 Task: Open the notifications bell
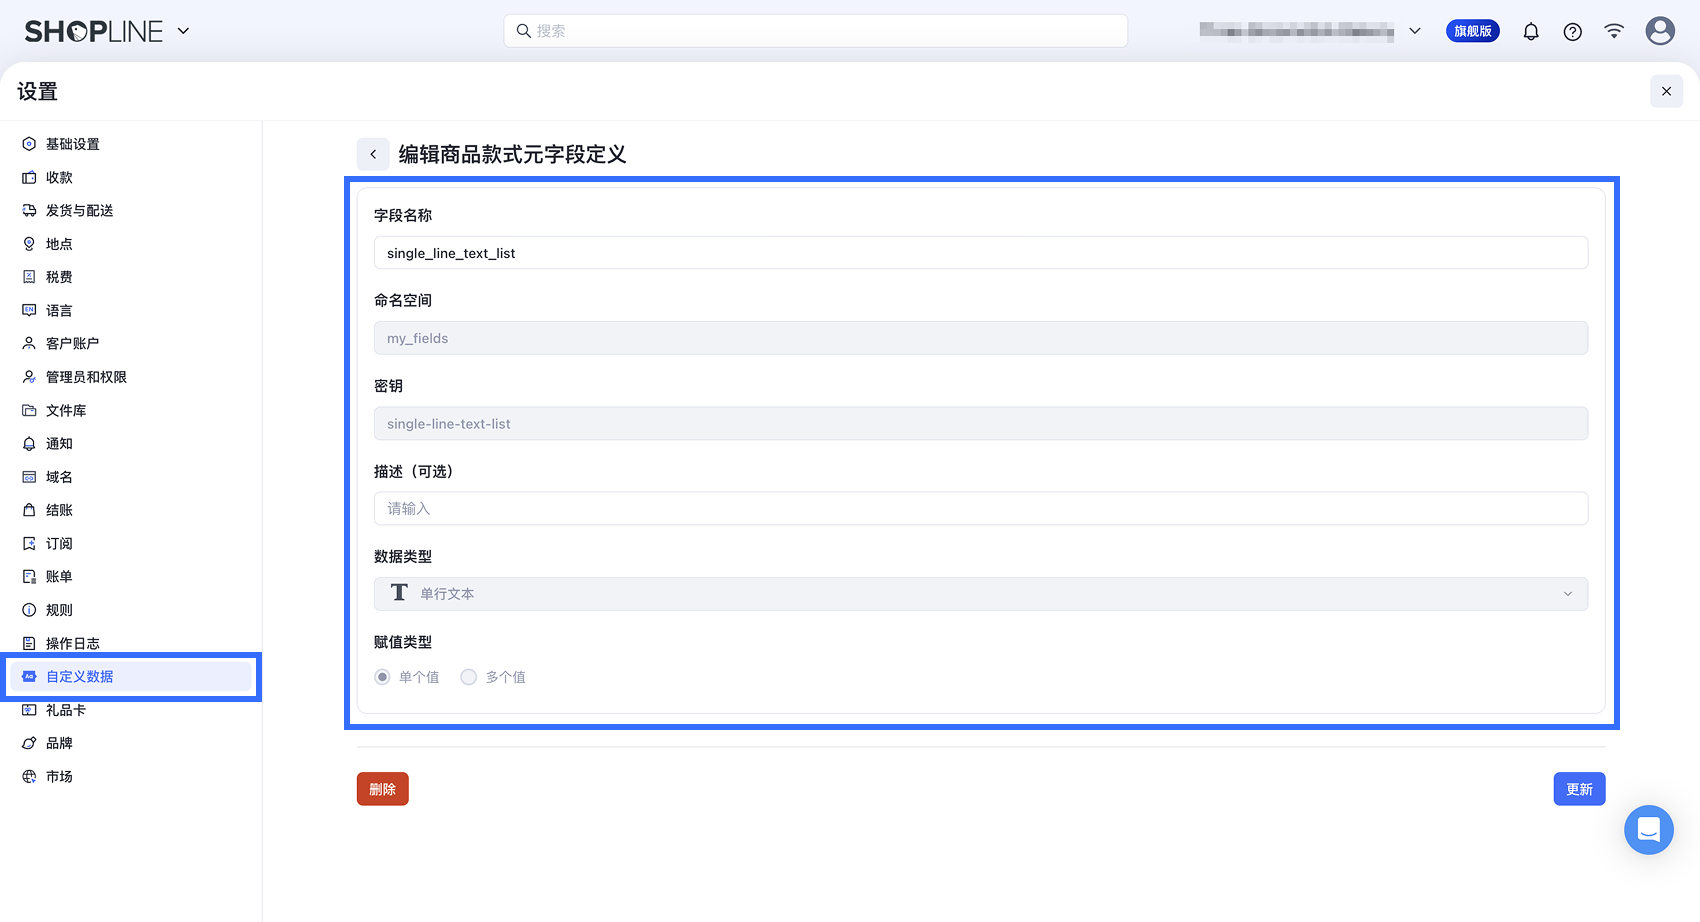(x=1531, y=31)
